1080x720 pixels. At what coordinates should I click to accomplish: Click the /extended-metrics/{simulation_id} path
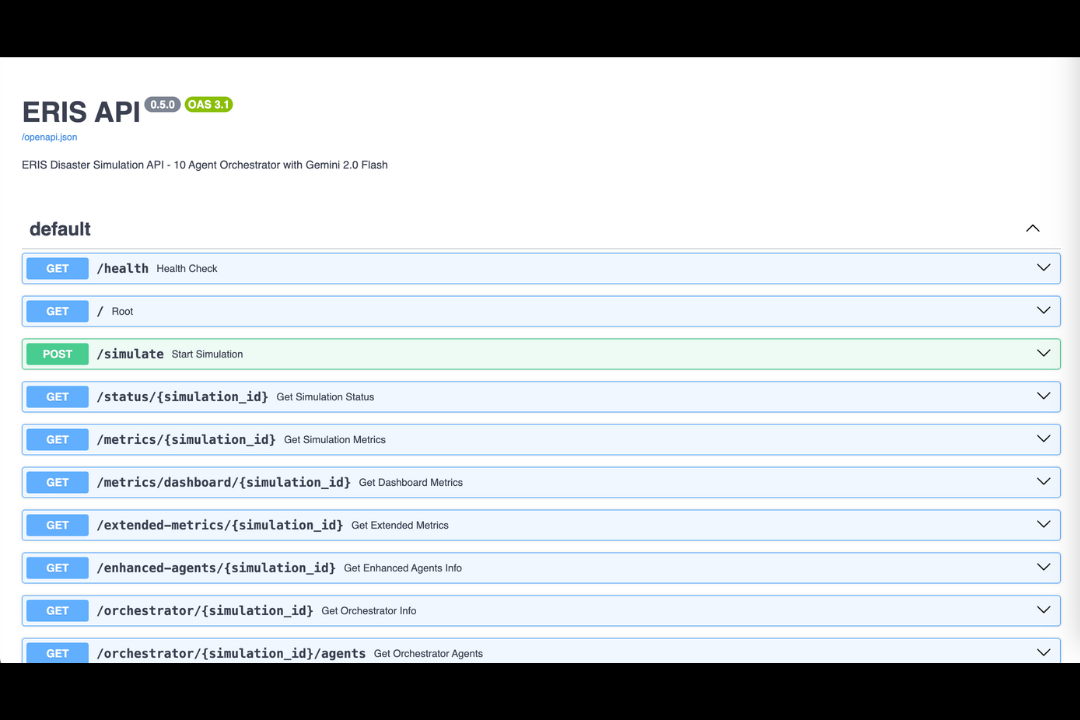coord(220,525)
